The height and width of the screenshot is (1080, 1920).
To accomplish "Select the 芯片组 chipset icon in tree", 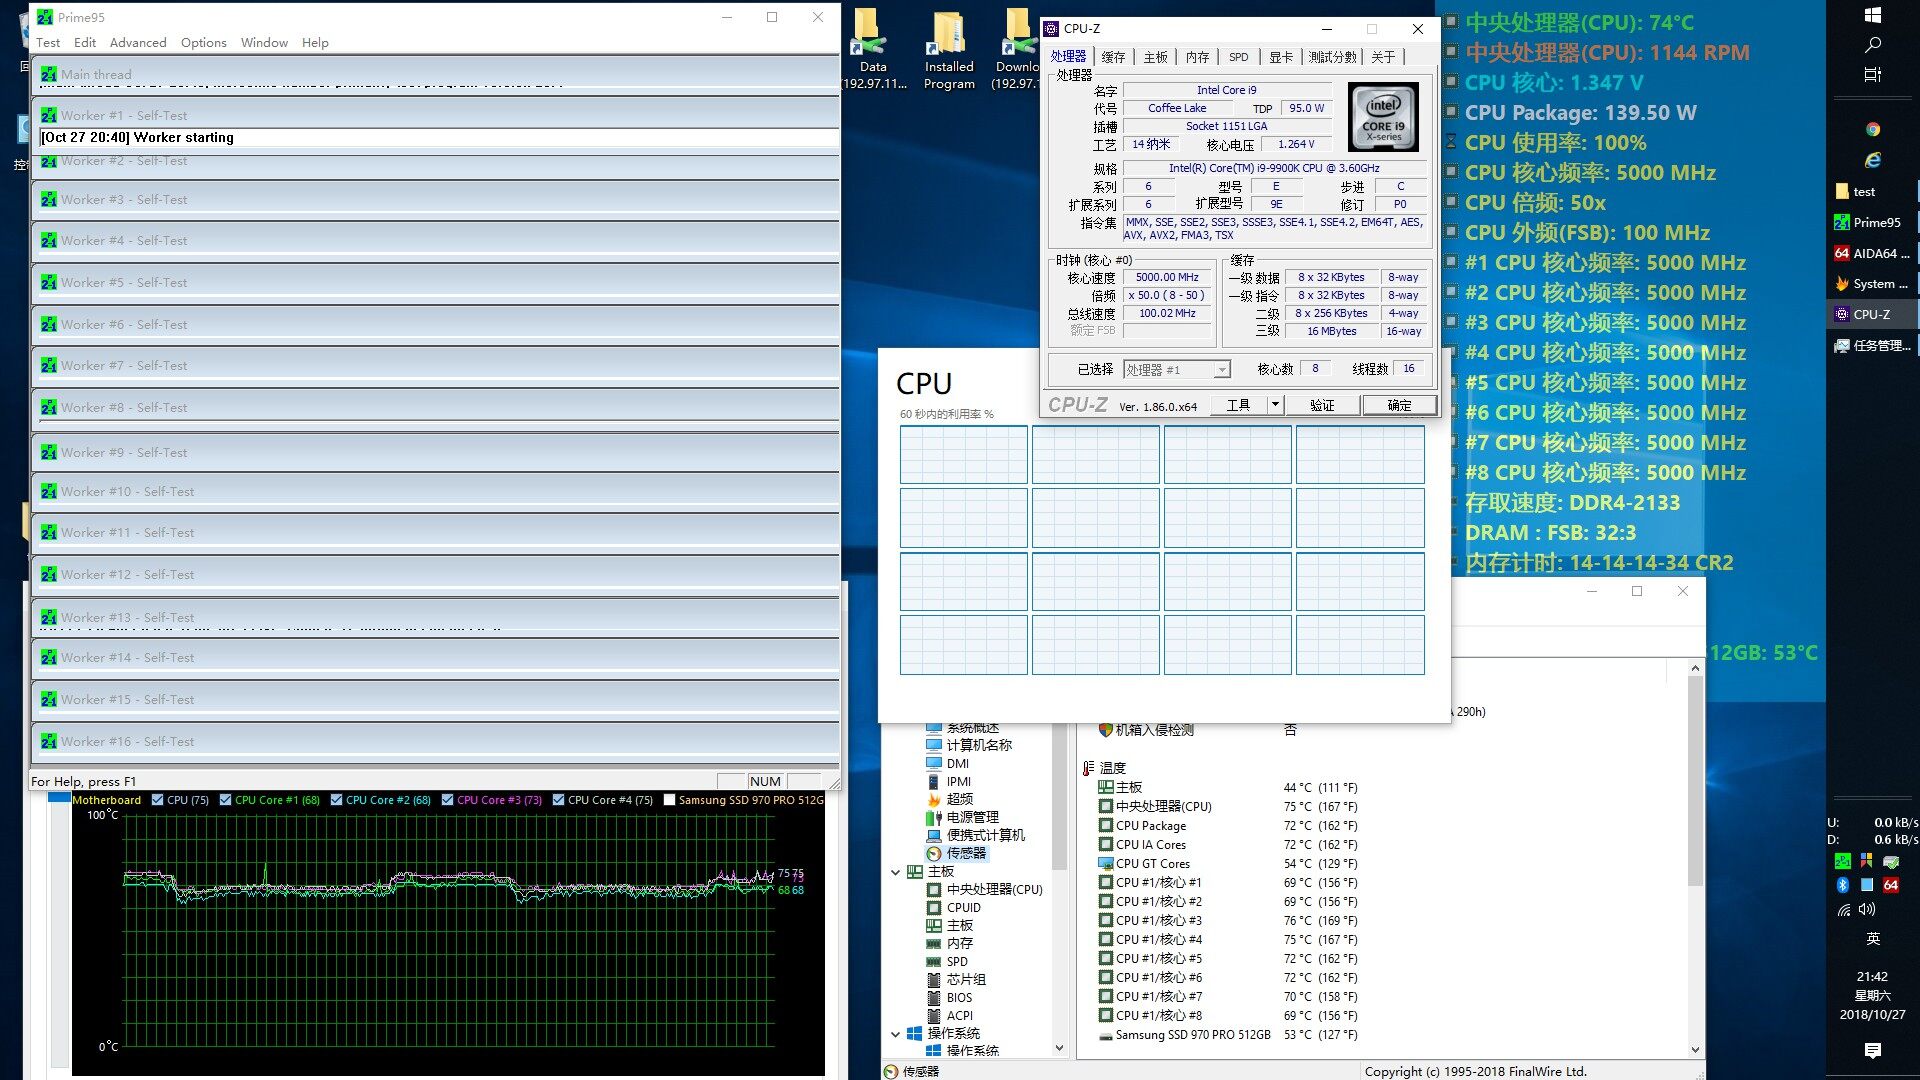I will [934, 980].
